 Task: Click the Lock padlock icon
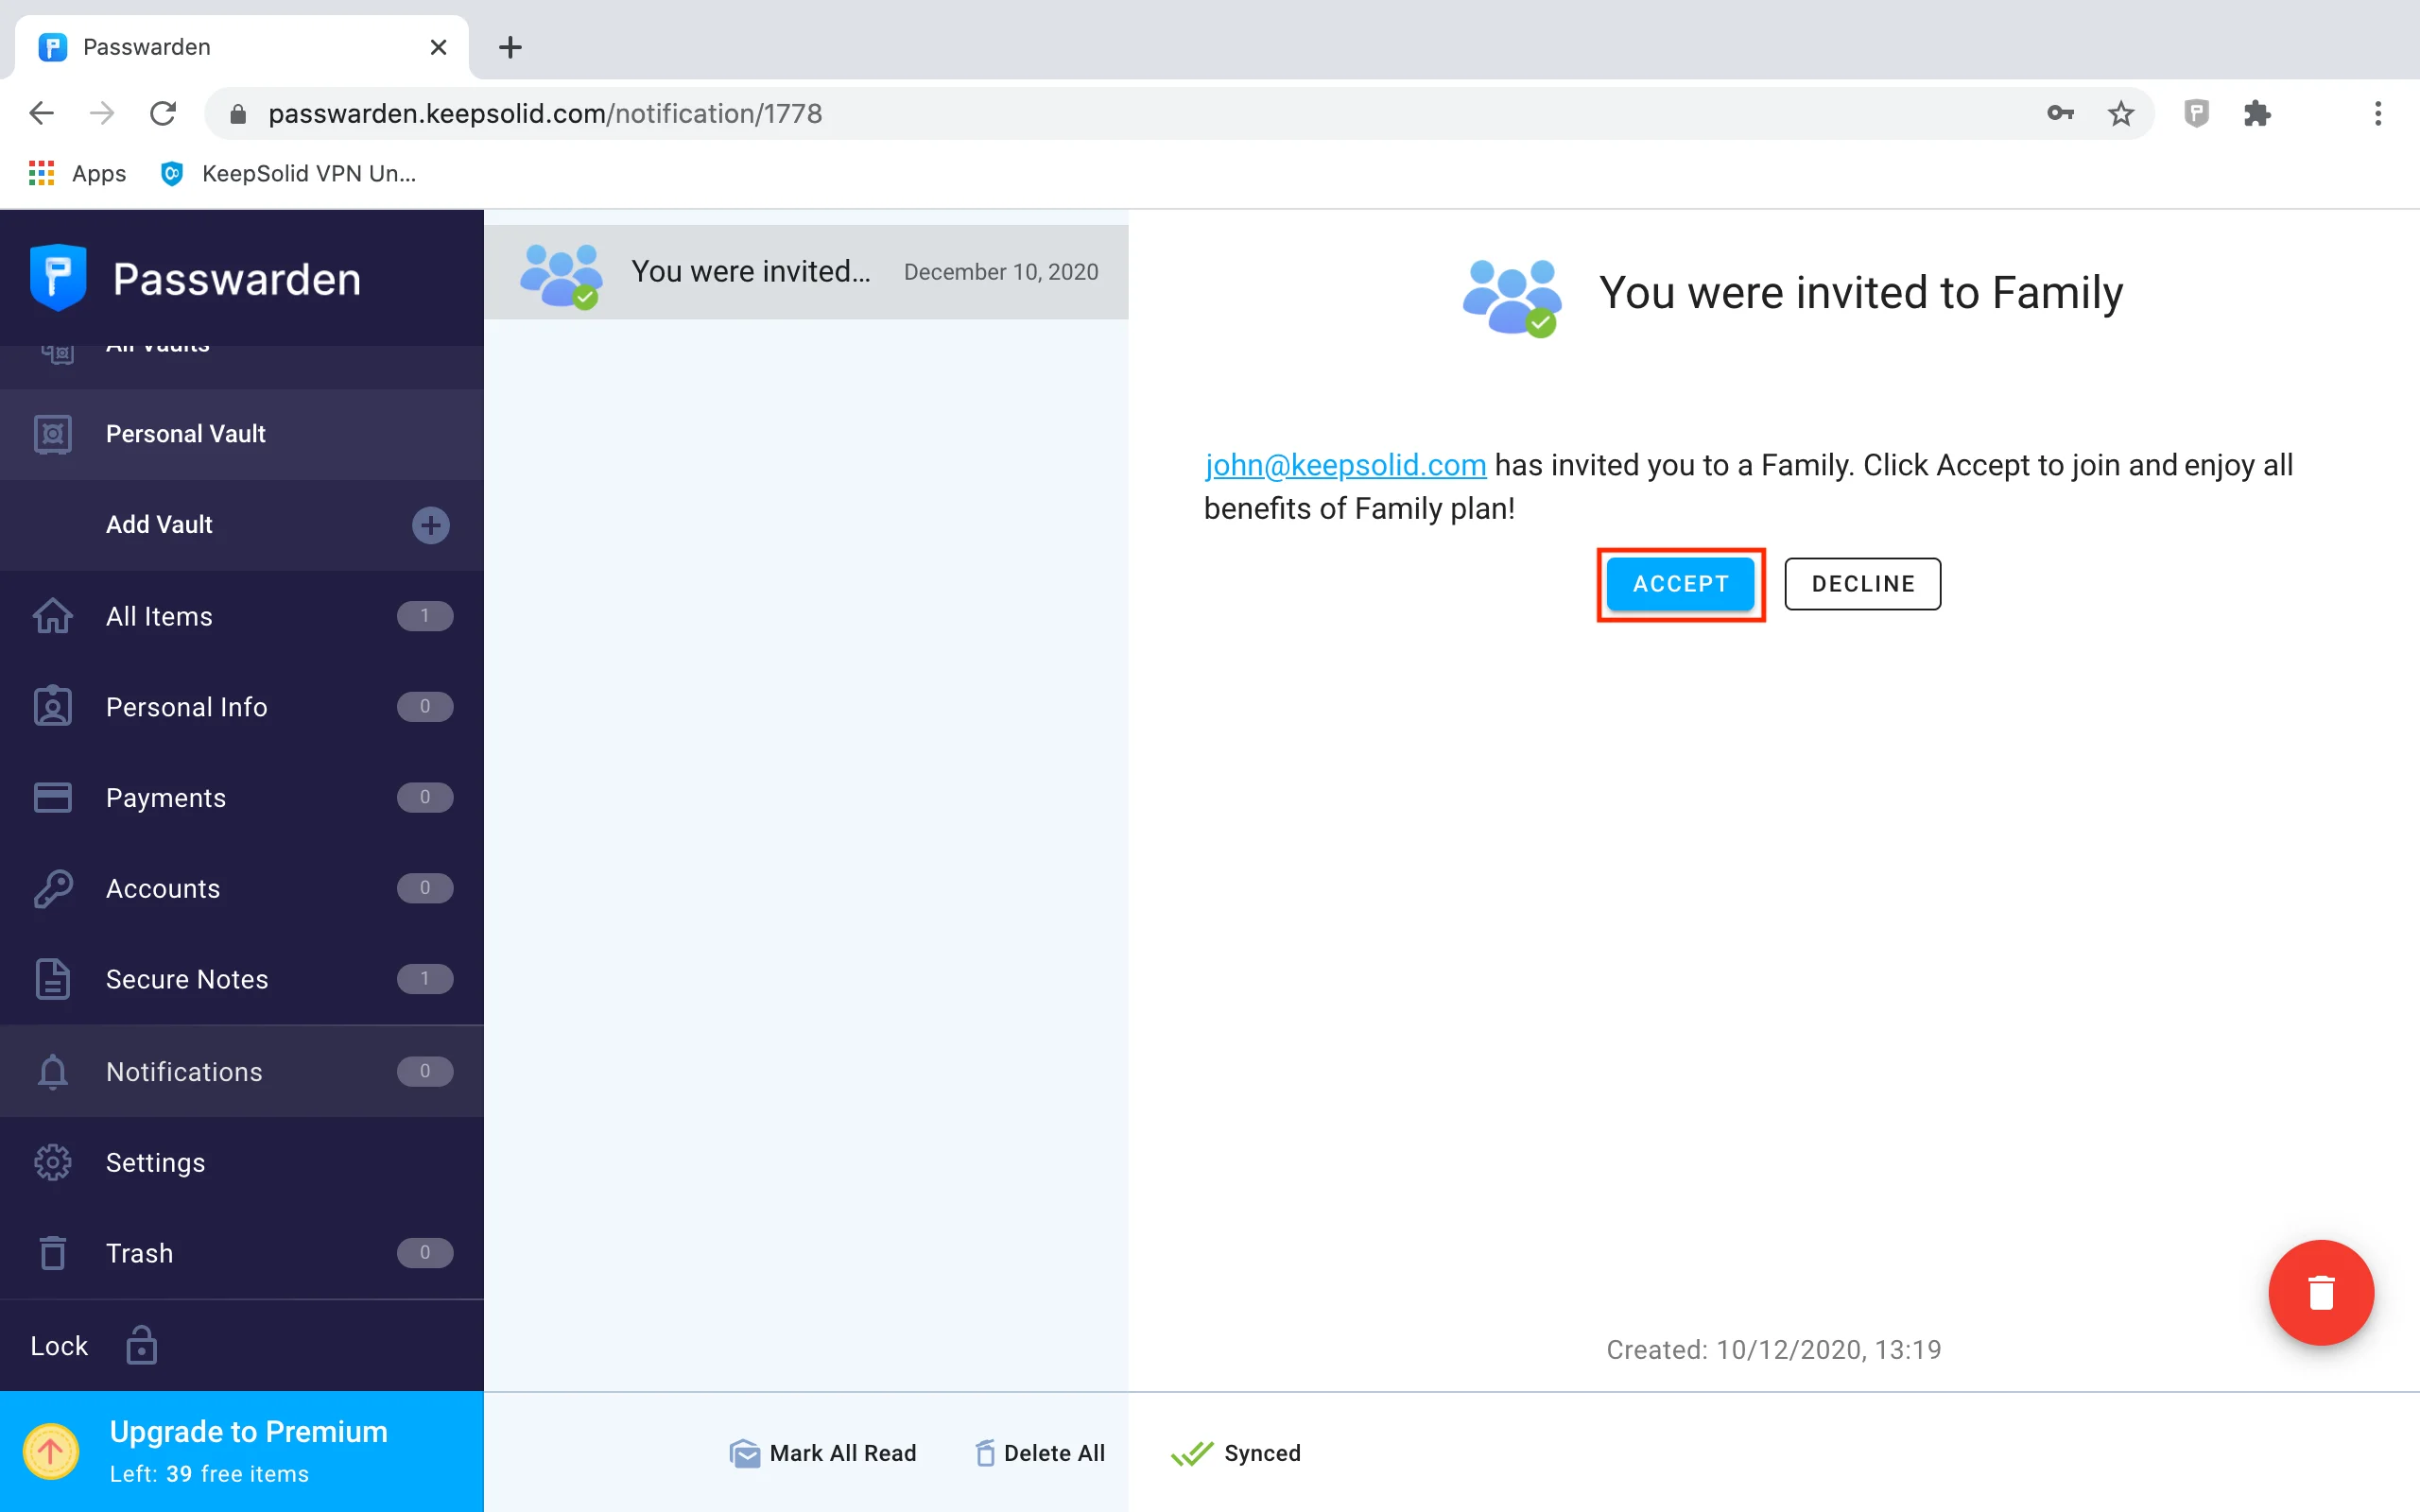click(x=141, y=1346)
